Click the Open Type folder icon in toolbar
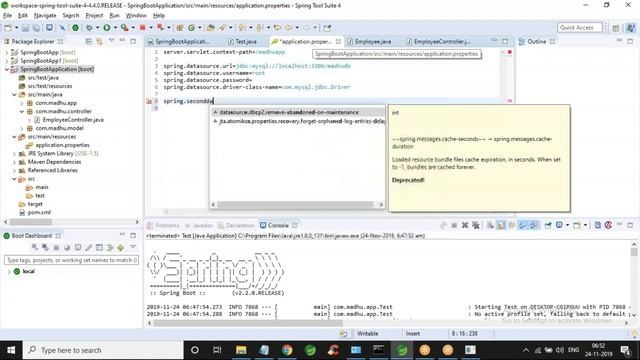Viewport: 640px width, 360px height. 211,28
